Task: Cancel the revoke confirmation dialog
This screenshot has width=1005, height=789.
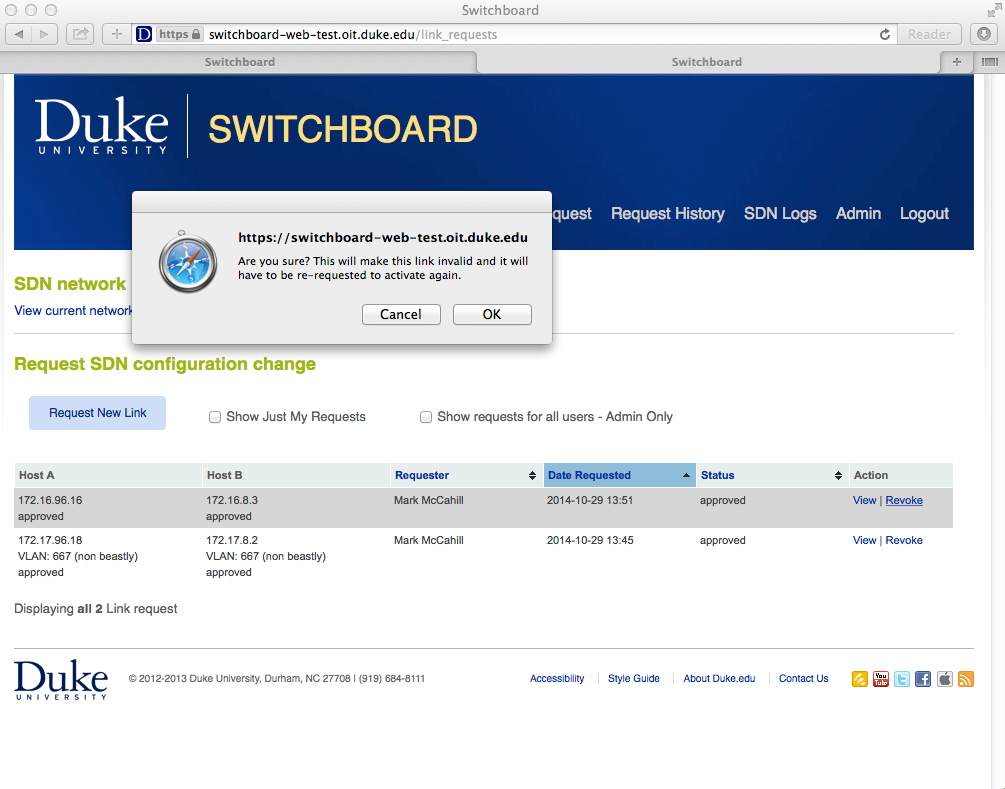Action: click(401, 314)
